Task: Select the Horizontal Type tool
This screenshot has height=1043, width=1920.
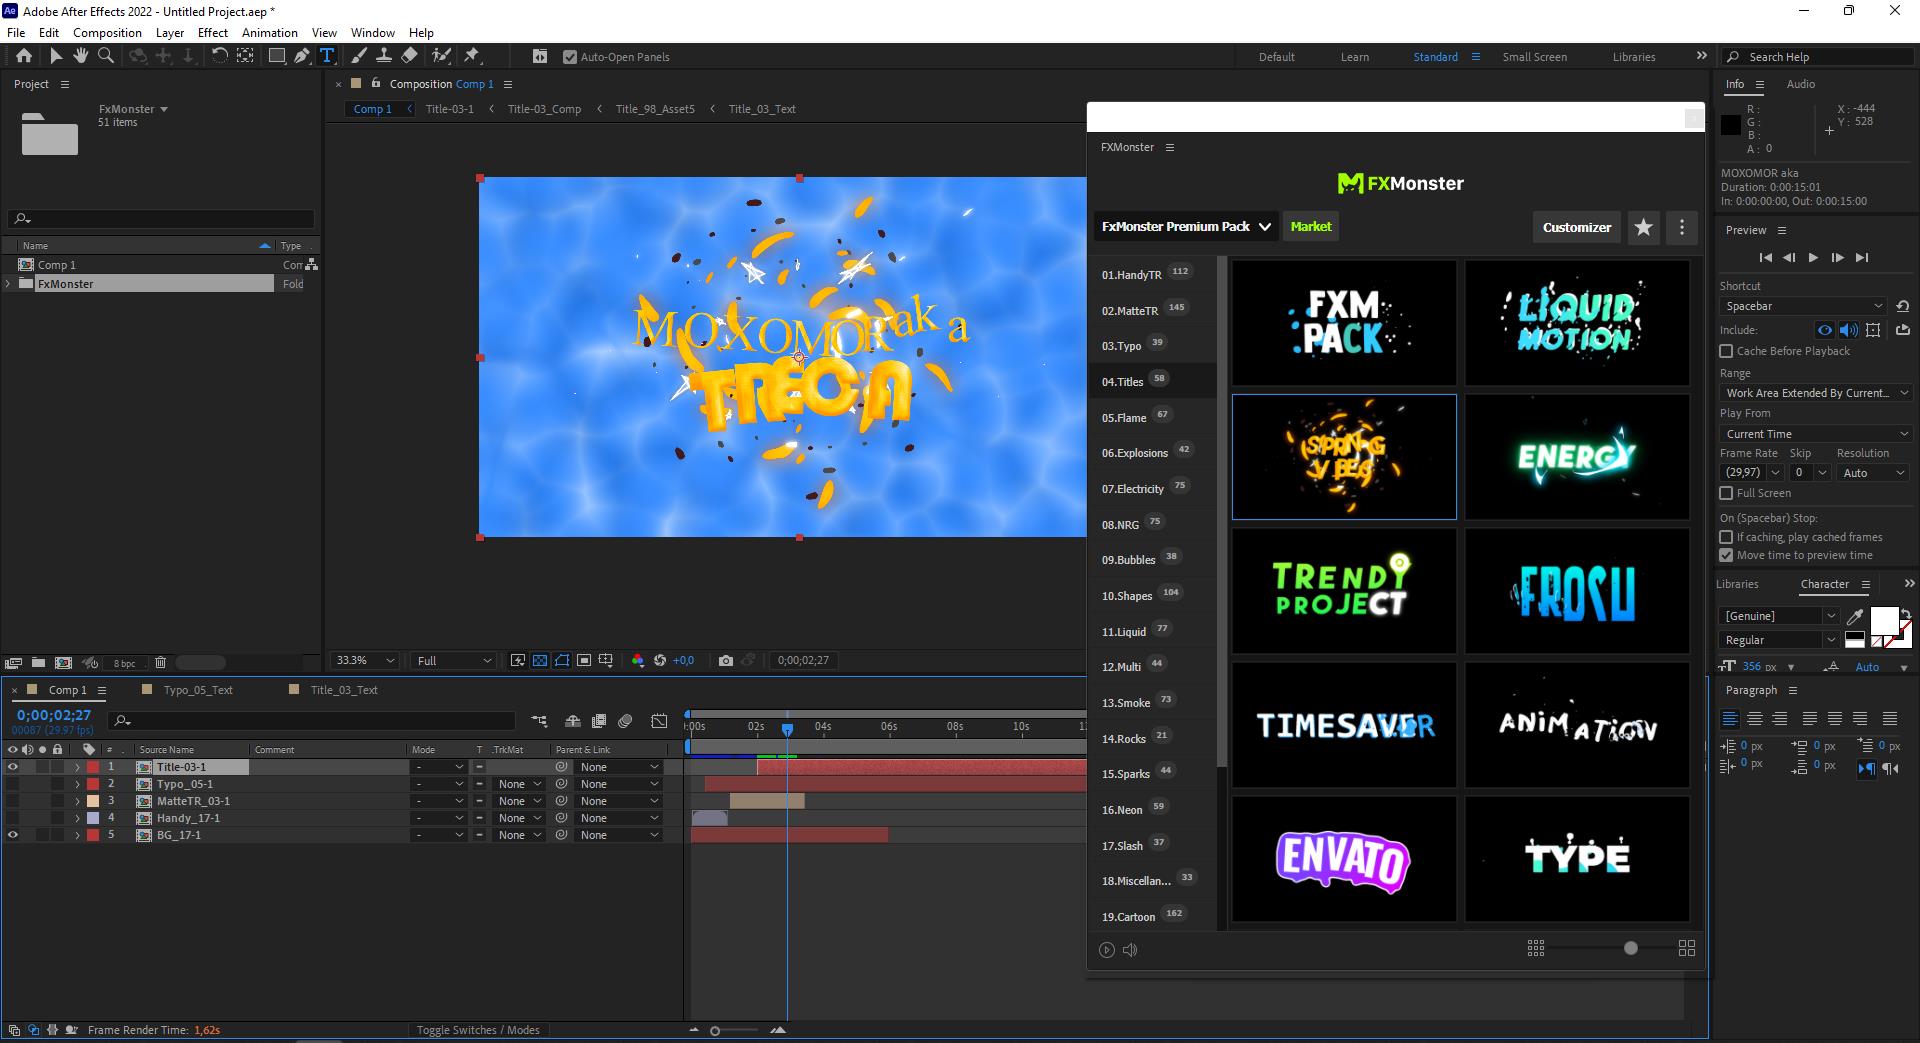Action: 326,56
